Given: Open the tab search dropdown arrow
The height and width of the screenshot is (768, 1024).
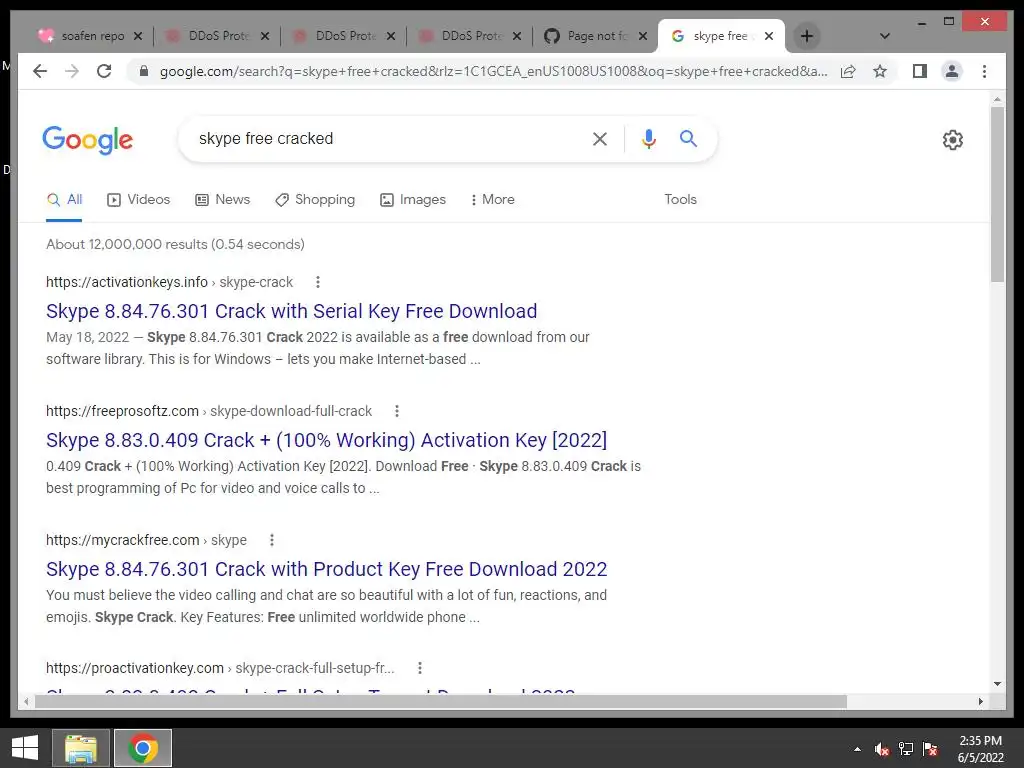Looking at the screenshot, I should tap(885, 36).
